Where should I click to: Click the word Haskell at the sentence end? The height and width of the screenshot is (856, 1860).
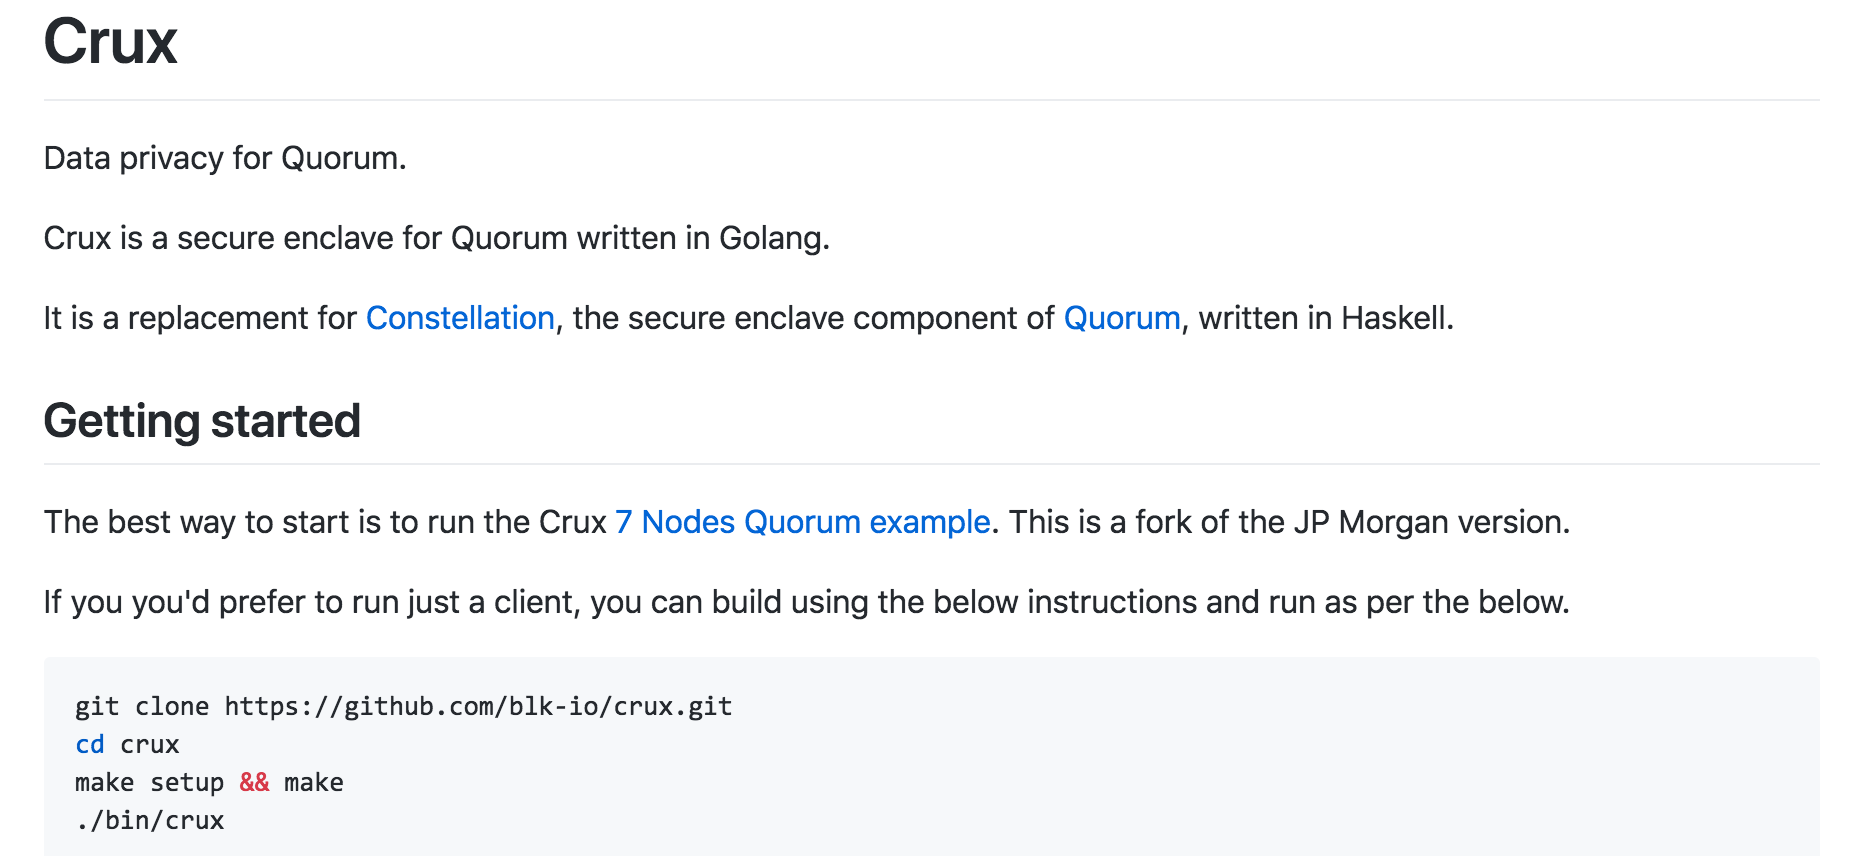[1394, 318]
